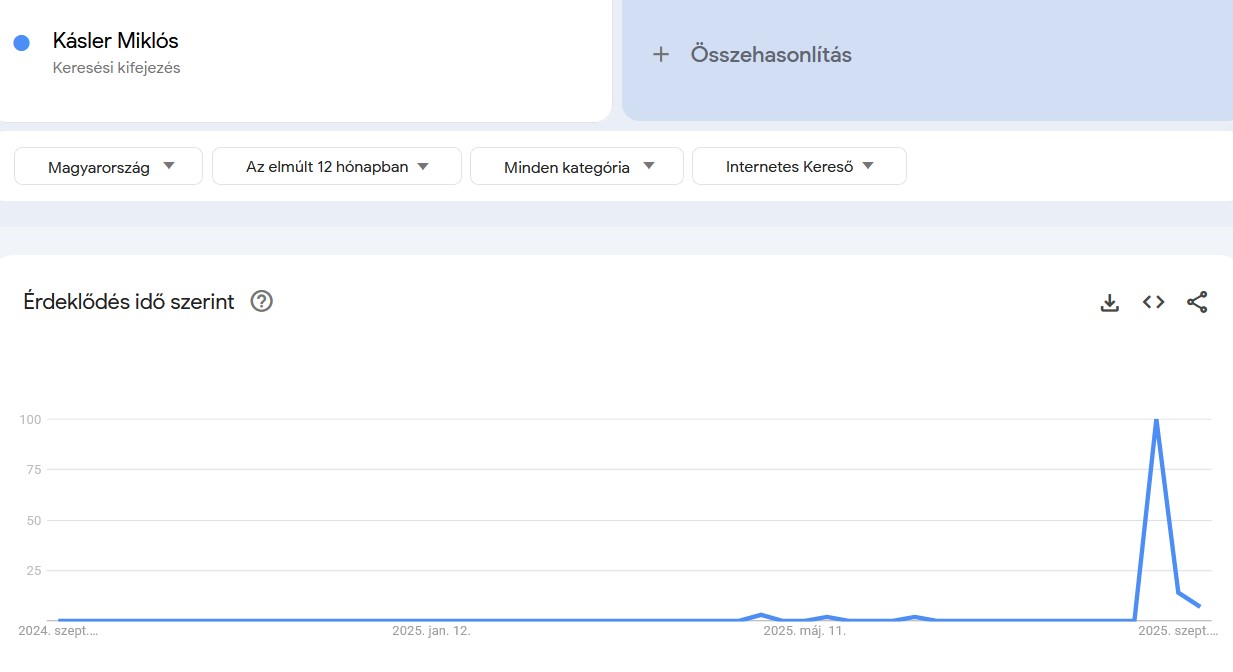Open the help tooltip beside Érdeklődés idő szerint

click(261, 300)
